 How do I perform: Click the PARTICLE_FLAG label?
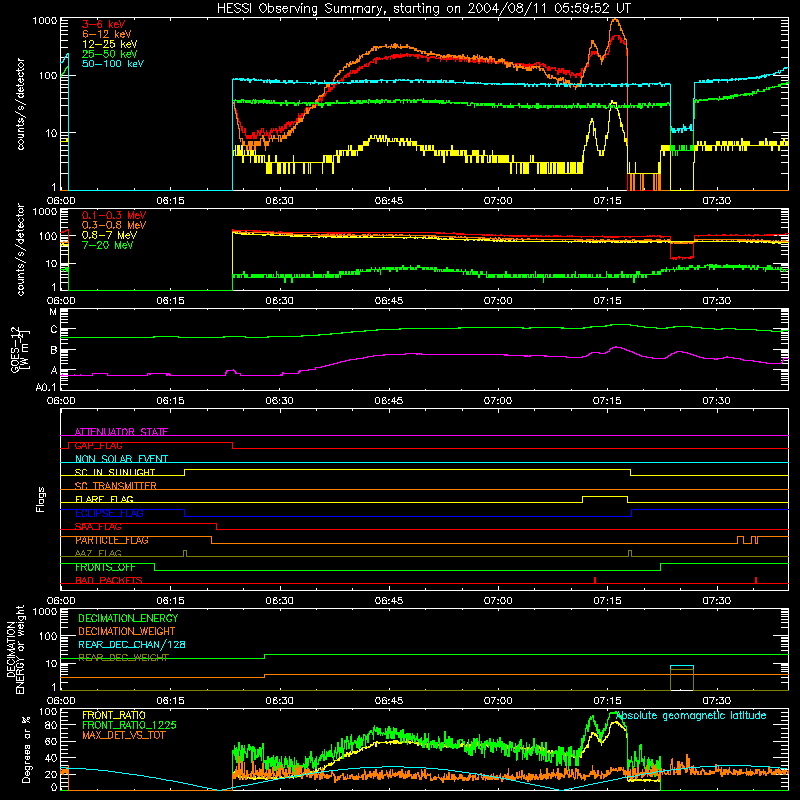[x=112, y=540]
